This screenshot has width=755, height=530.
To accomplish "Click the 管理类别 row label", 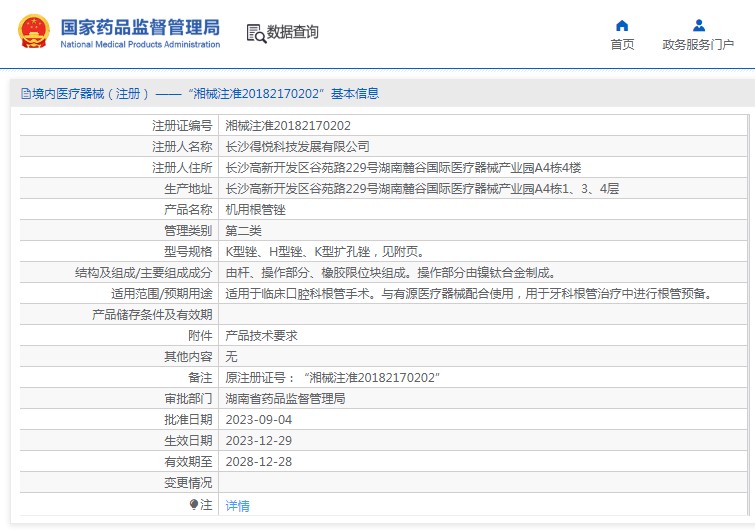I will [188, 231].
